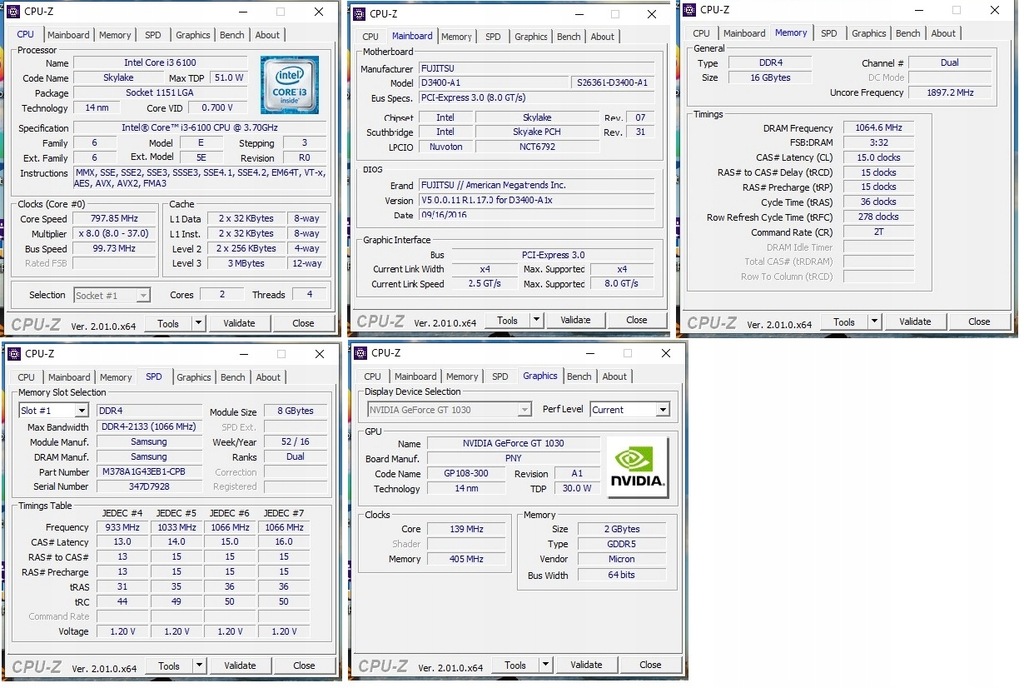
Task: Open the Tools dropdown arrow in the Memory window
Action: tap(874, 321)
